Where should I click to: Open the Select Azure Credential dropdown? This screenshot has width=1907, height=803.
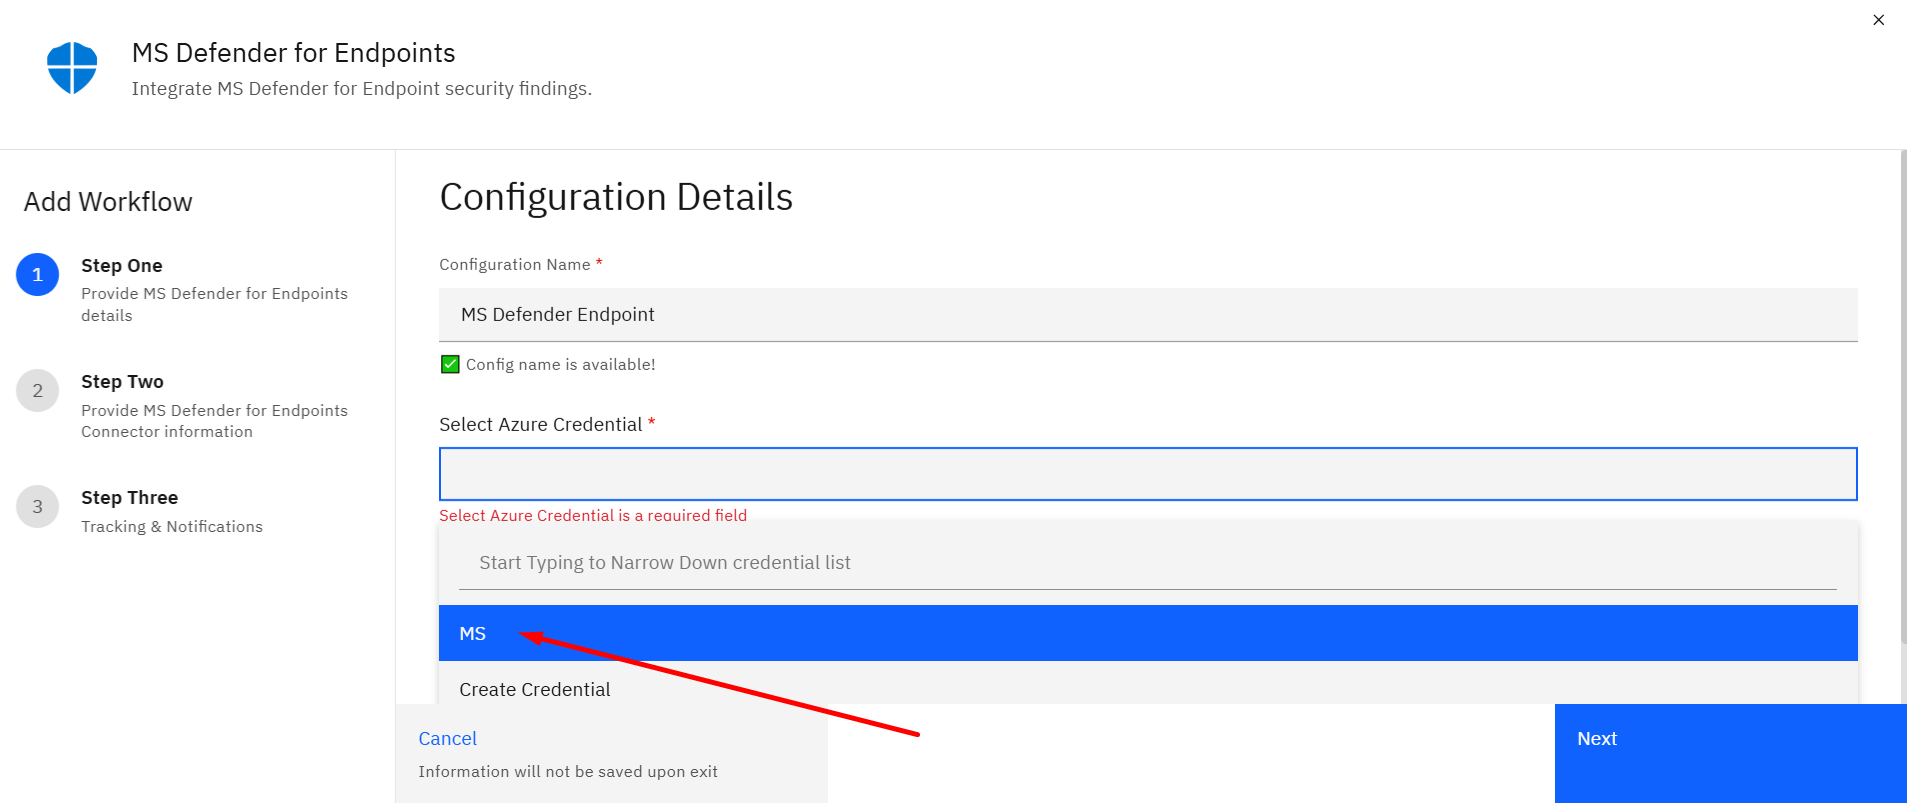tap(1148, 474)
